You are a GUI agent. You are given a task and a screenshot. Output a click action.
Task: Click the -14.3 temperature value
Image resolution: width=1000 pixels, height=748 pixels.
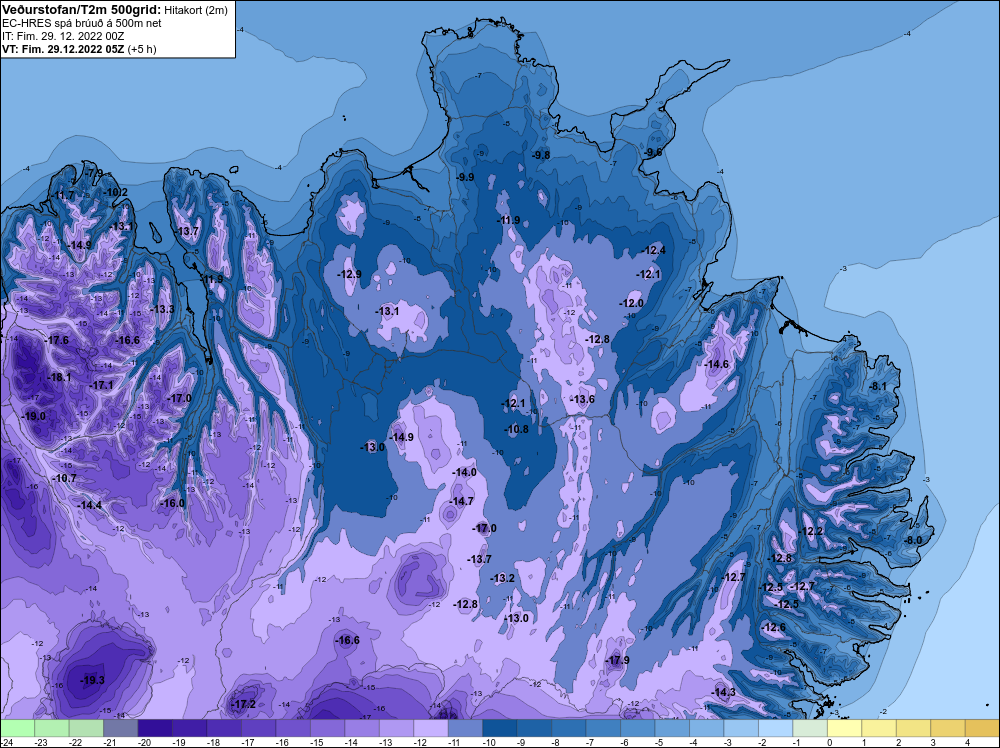click(723, 693)
